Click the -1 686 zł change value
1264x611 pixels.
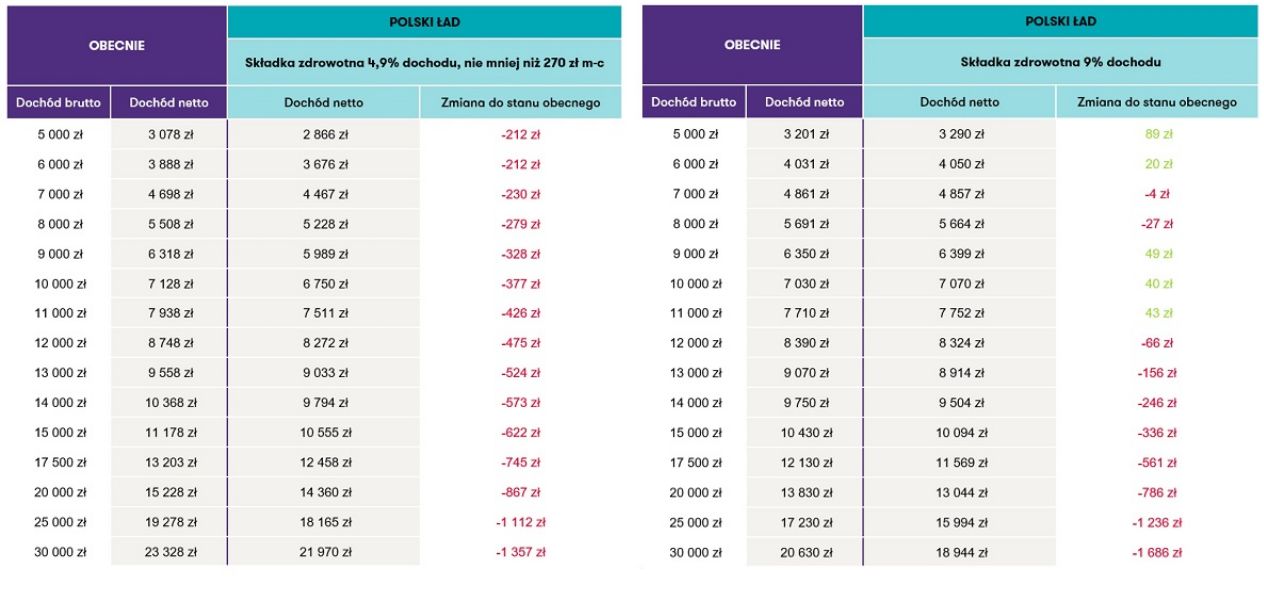1156,552
